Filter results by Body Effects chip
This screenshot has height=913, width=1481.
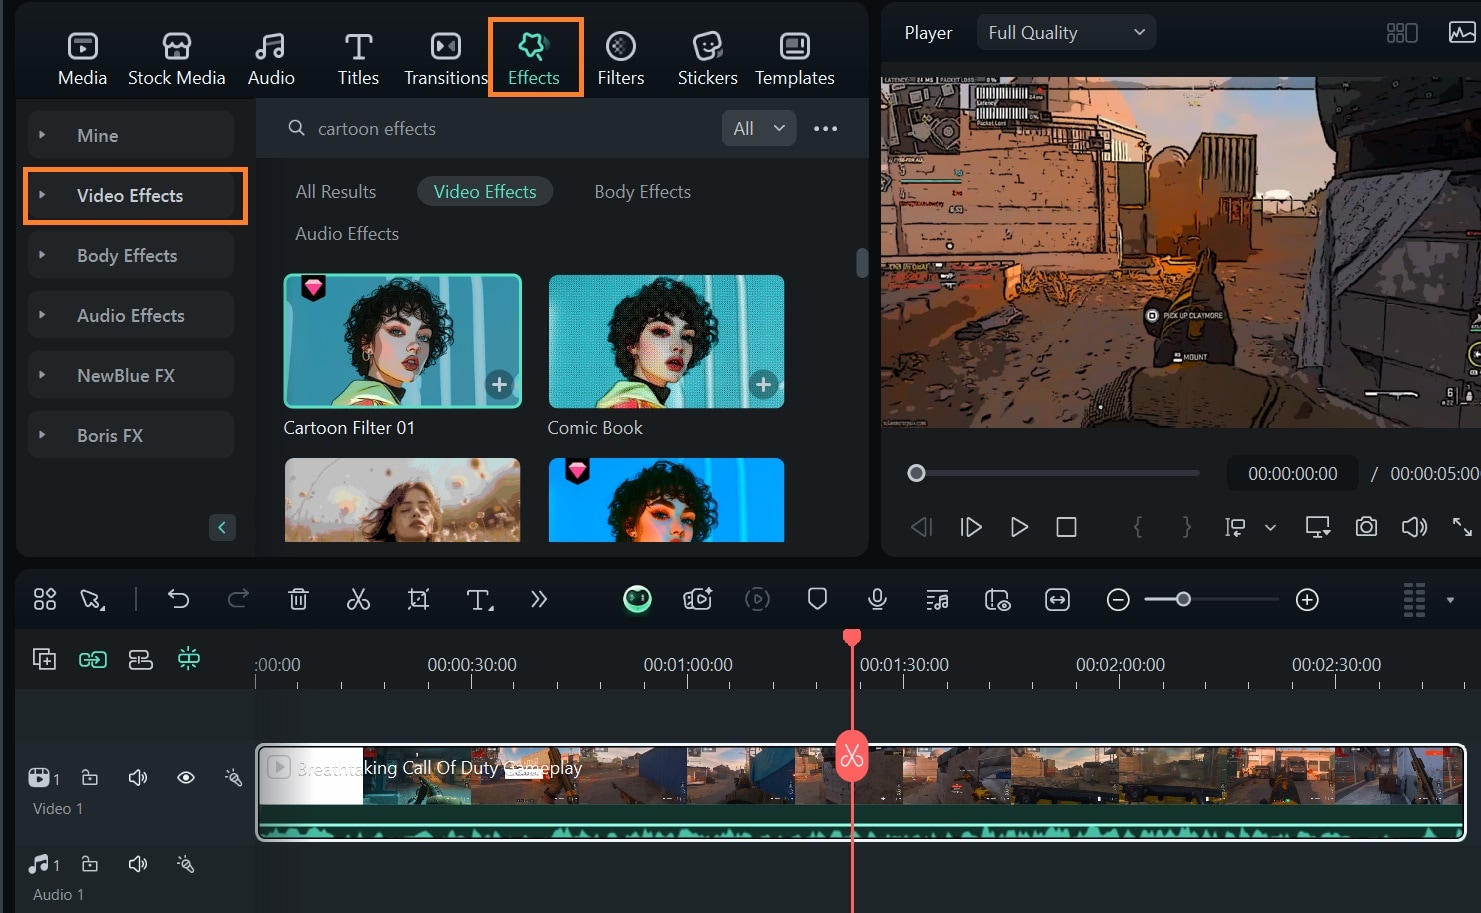[642, 191]
